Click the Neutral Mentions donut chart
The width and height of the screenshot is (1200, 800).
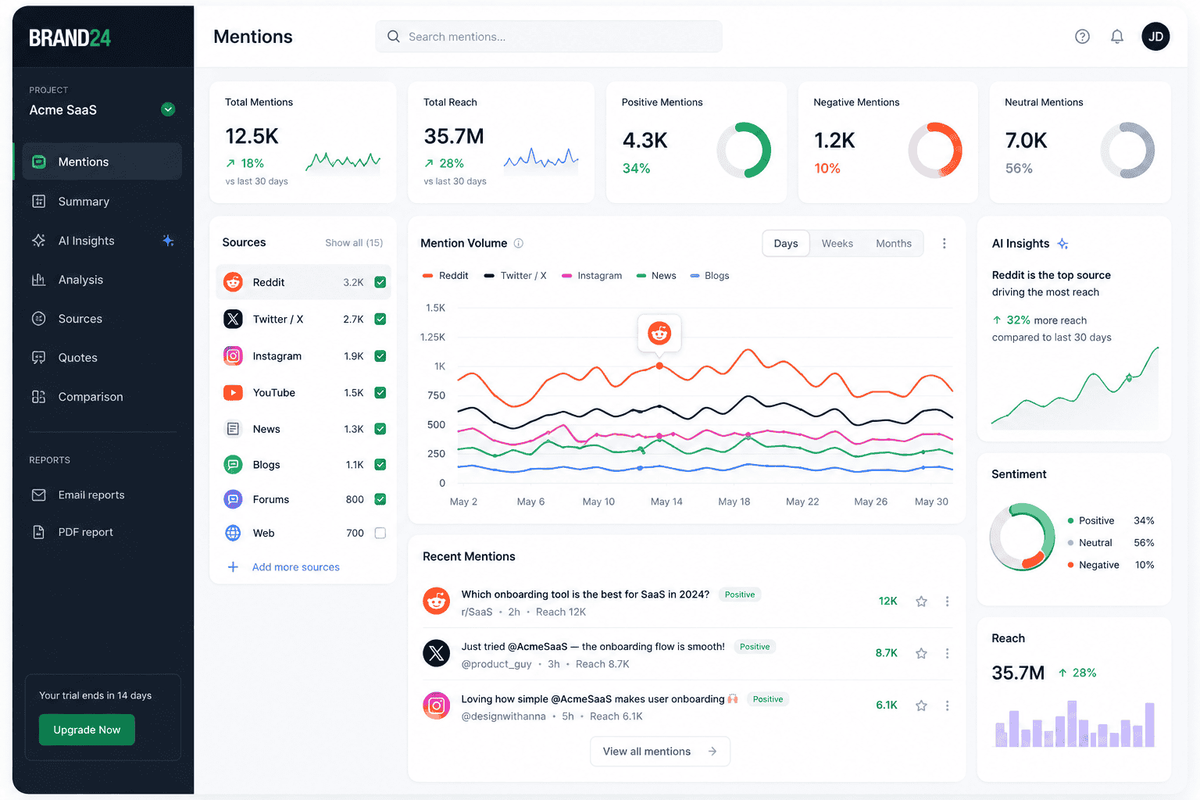(x=1128, y=151)
